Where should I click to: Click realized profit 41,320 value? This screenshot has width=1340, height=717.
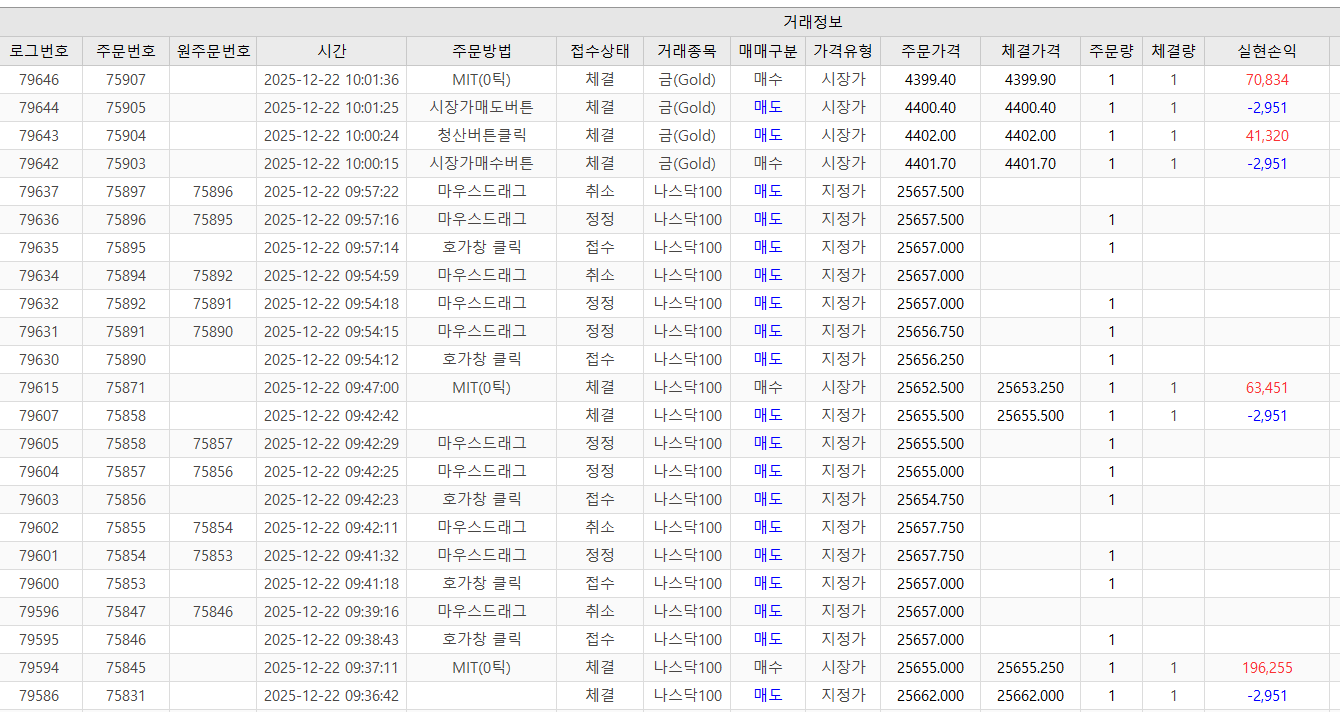click(1266, 136)
